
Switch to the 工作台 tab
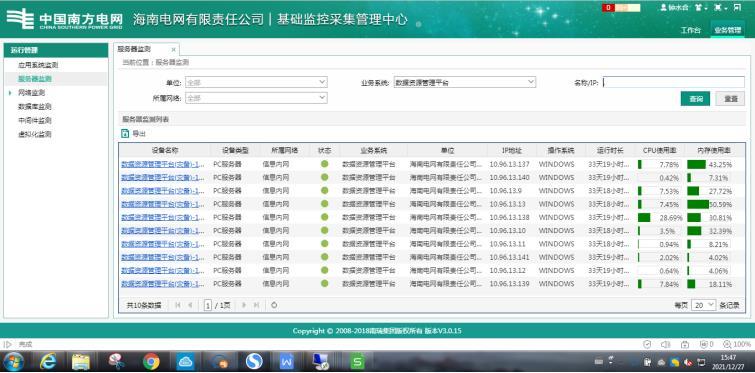click(x=690, y=30)
